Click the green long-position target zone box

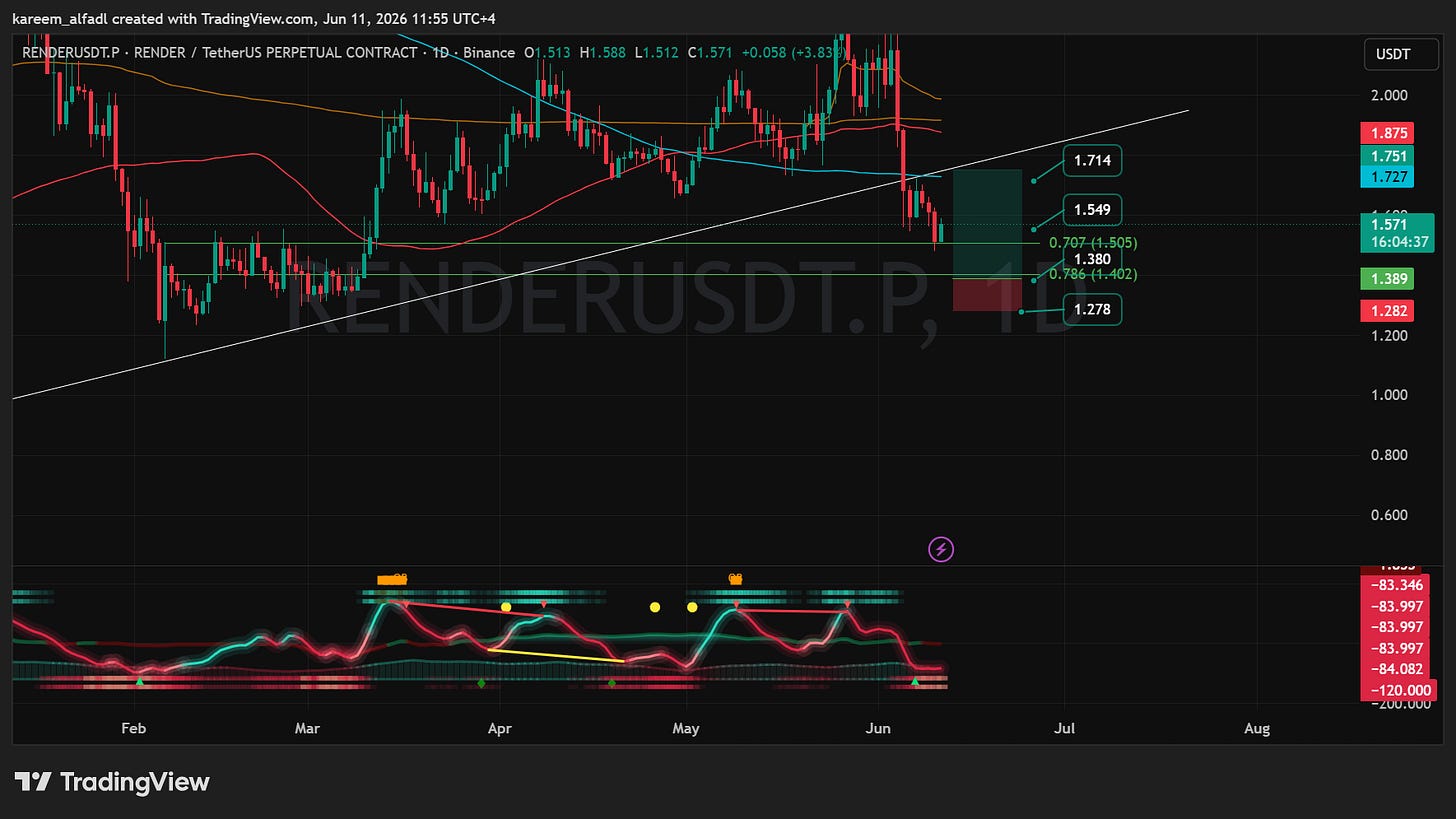(x=987, y=224)
